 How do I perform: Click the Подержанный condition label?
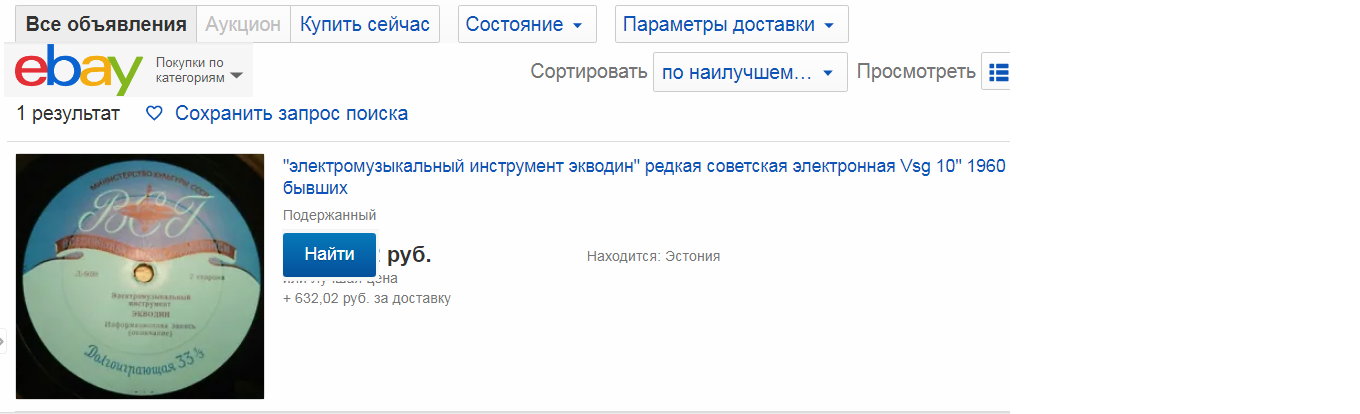329,215
